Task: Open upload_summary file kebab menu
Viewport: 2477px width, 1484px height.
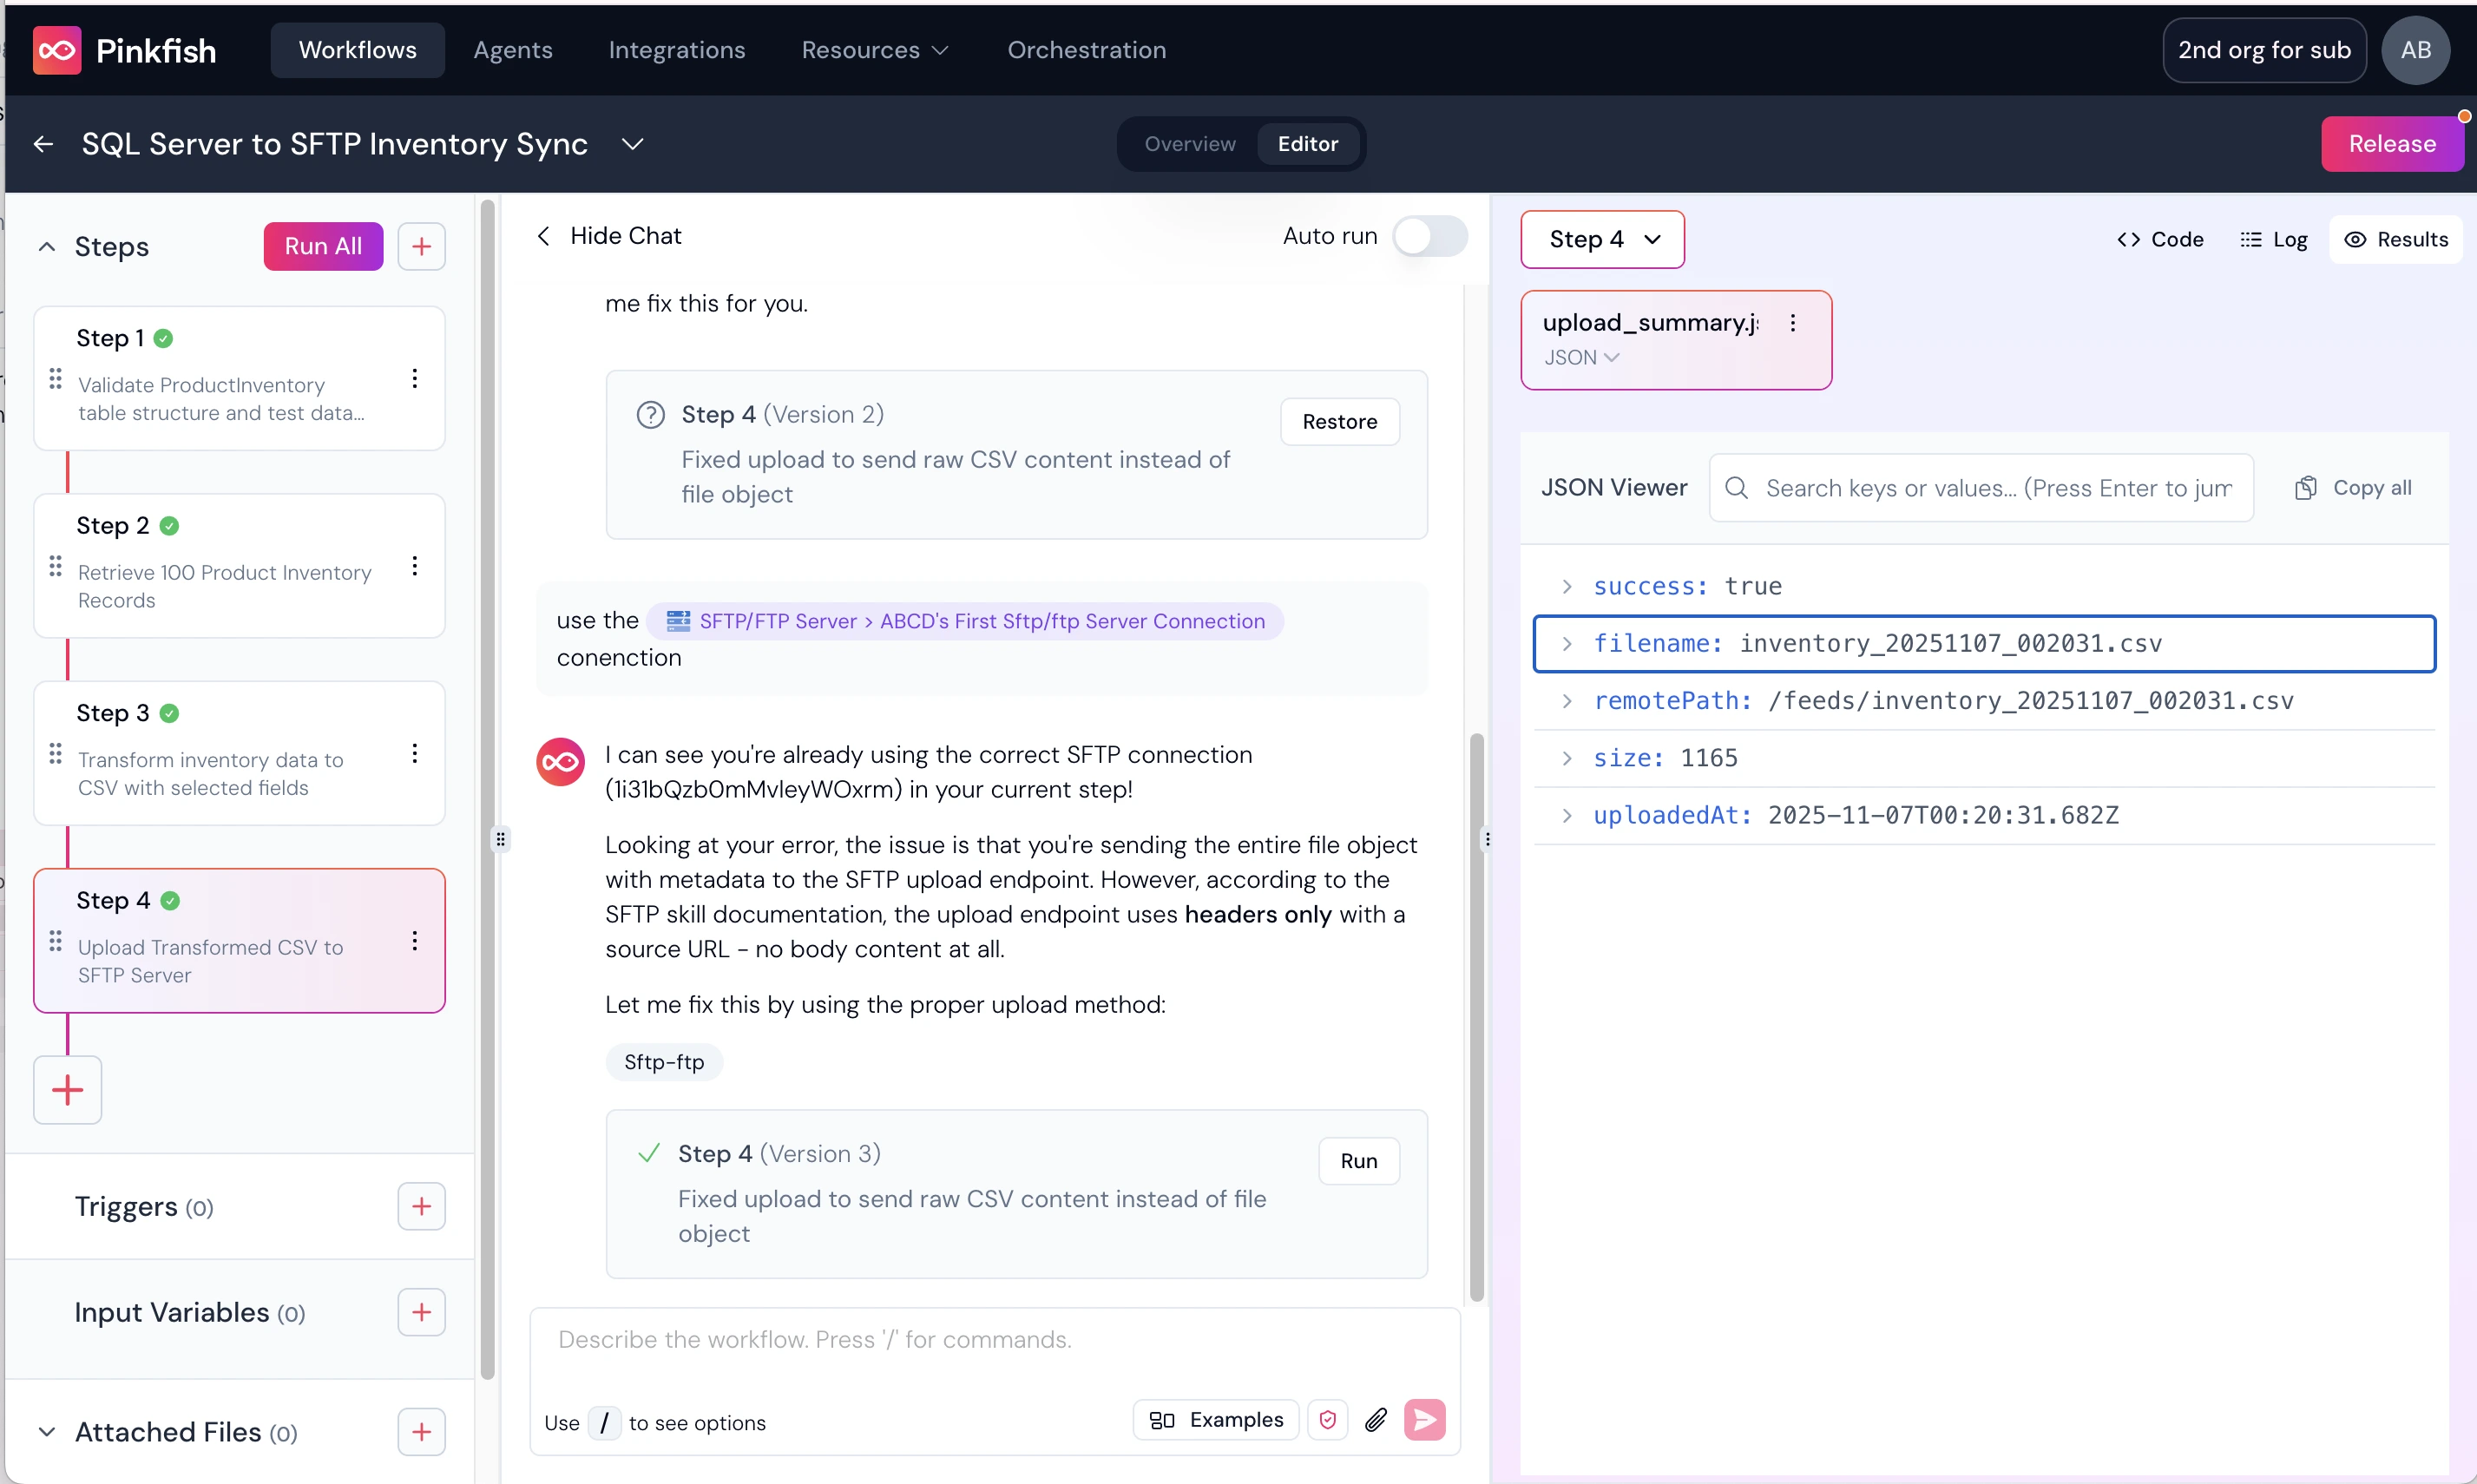Action: 1793,323
